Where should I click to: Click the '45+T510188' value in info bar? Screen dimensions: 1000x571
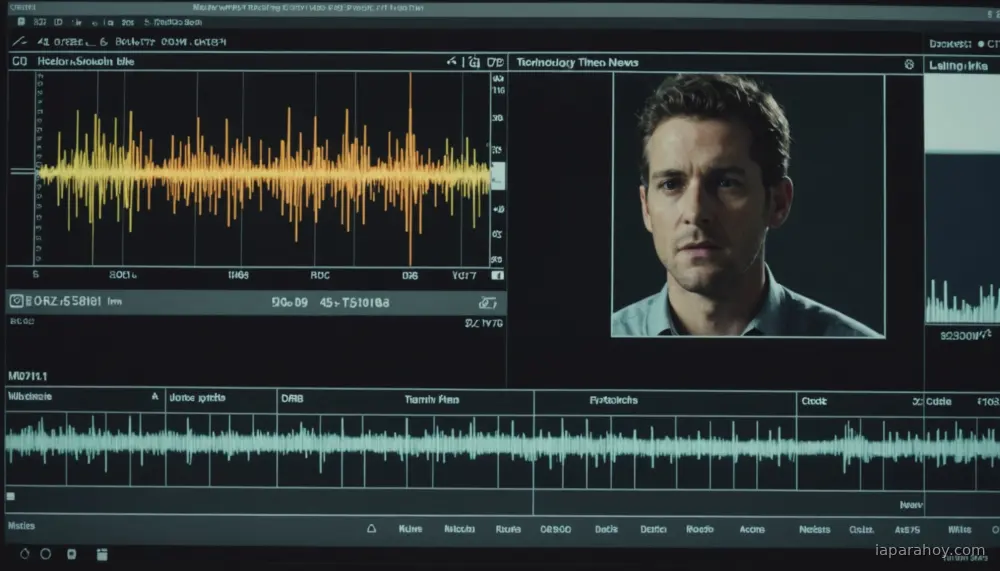pyautogui.click(x=354, y=302)
